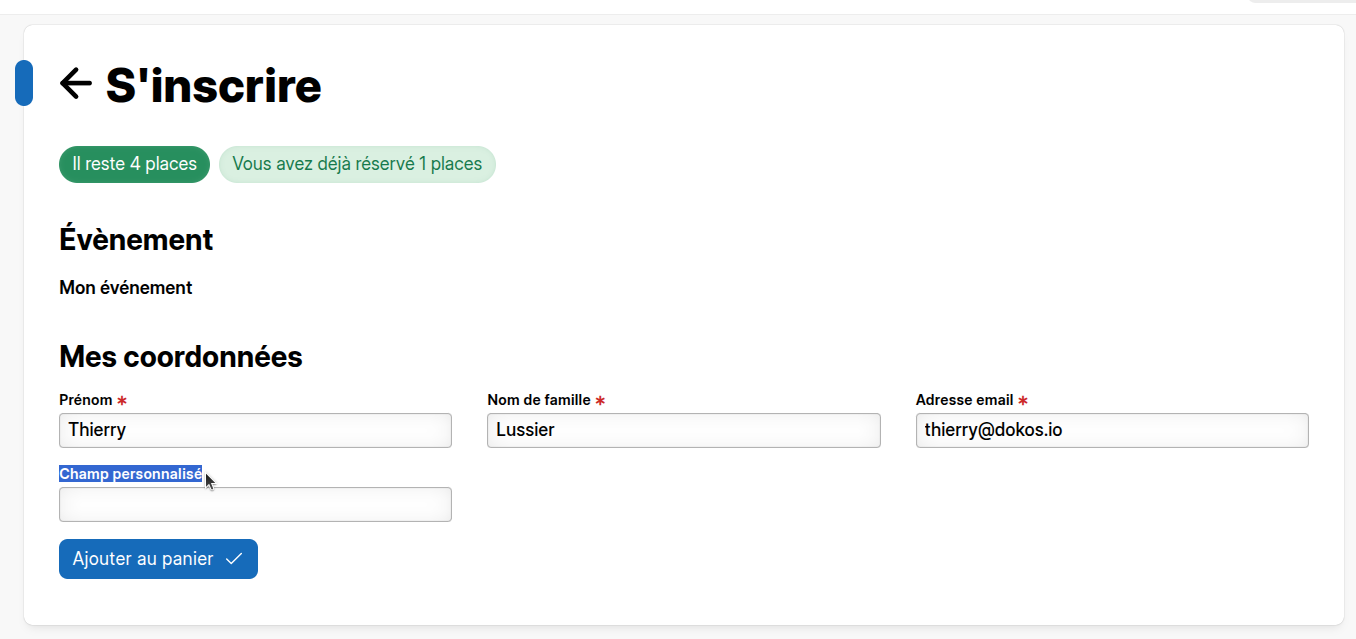Click the back arrow next to S'inscrire
Viewport: 1356px width, 639px height.
coord(76,83)
